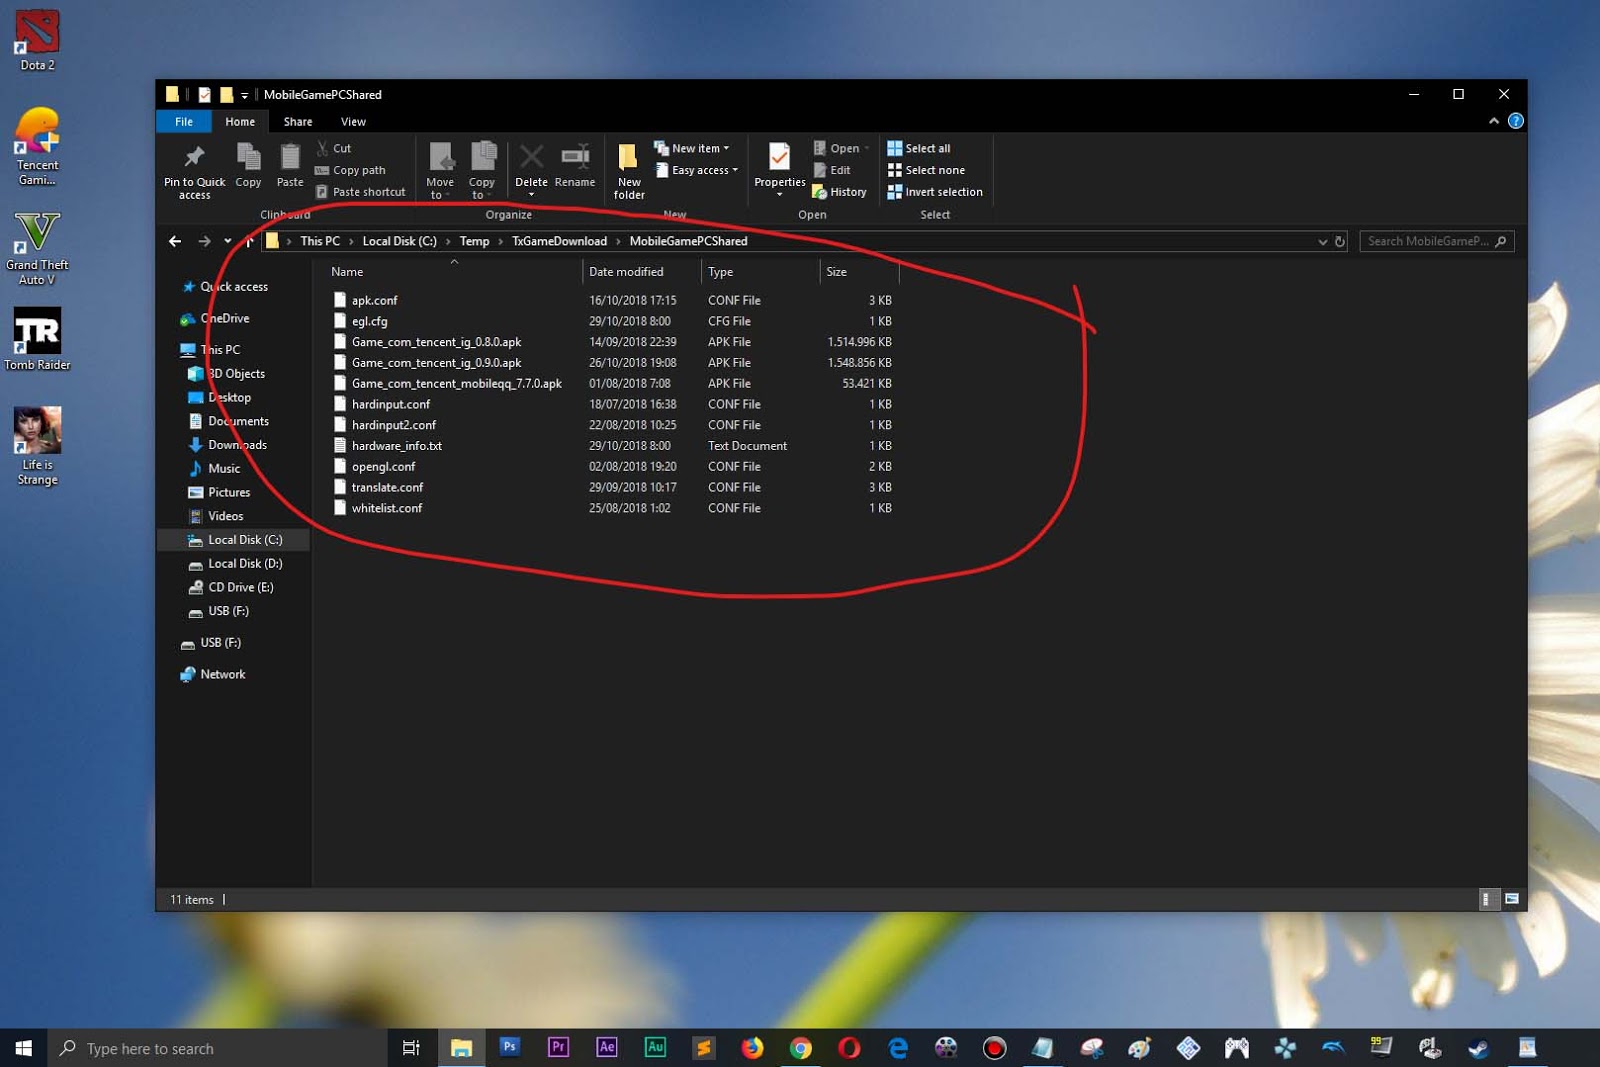Open Google Chrome from the taskbar

pos(800,1047)
